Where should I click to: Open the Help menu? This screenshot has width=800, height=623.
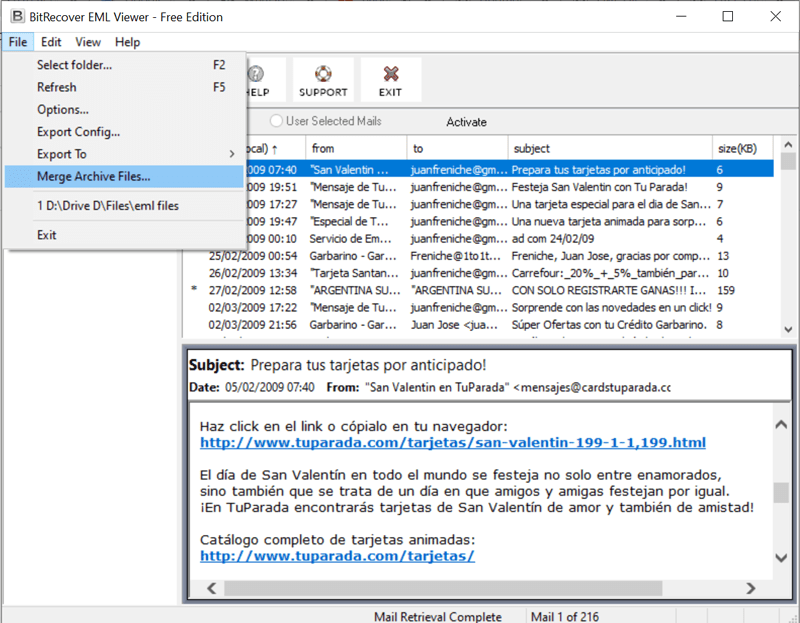127,42
